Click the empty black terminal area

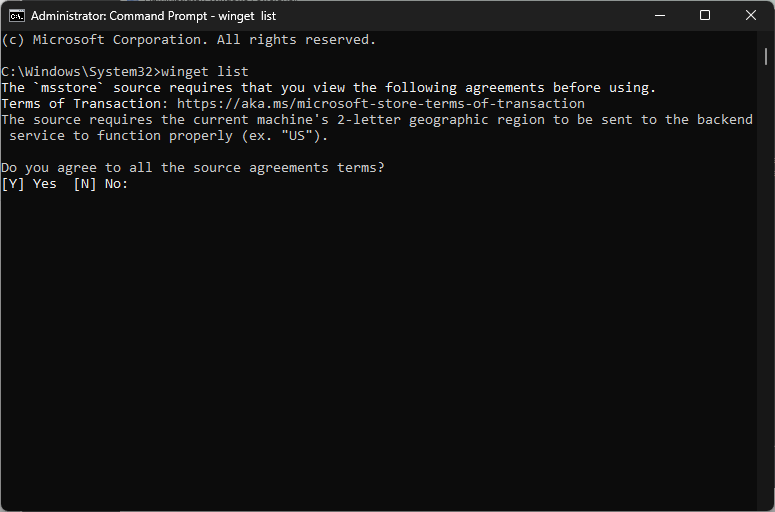(x=379, y=346)
